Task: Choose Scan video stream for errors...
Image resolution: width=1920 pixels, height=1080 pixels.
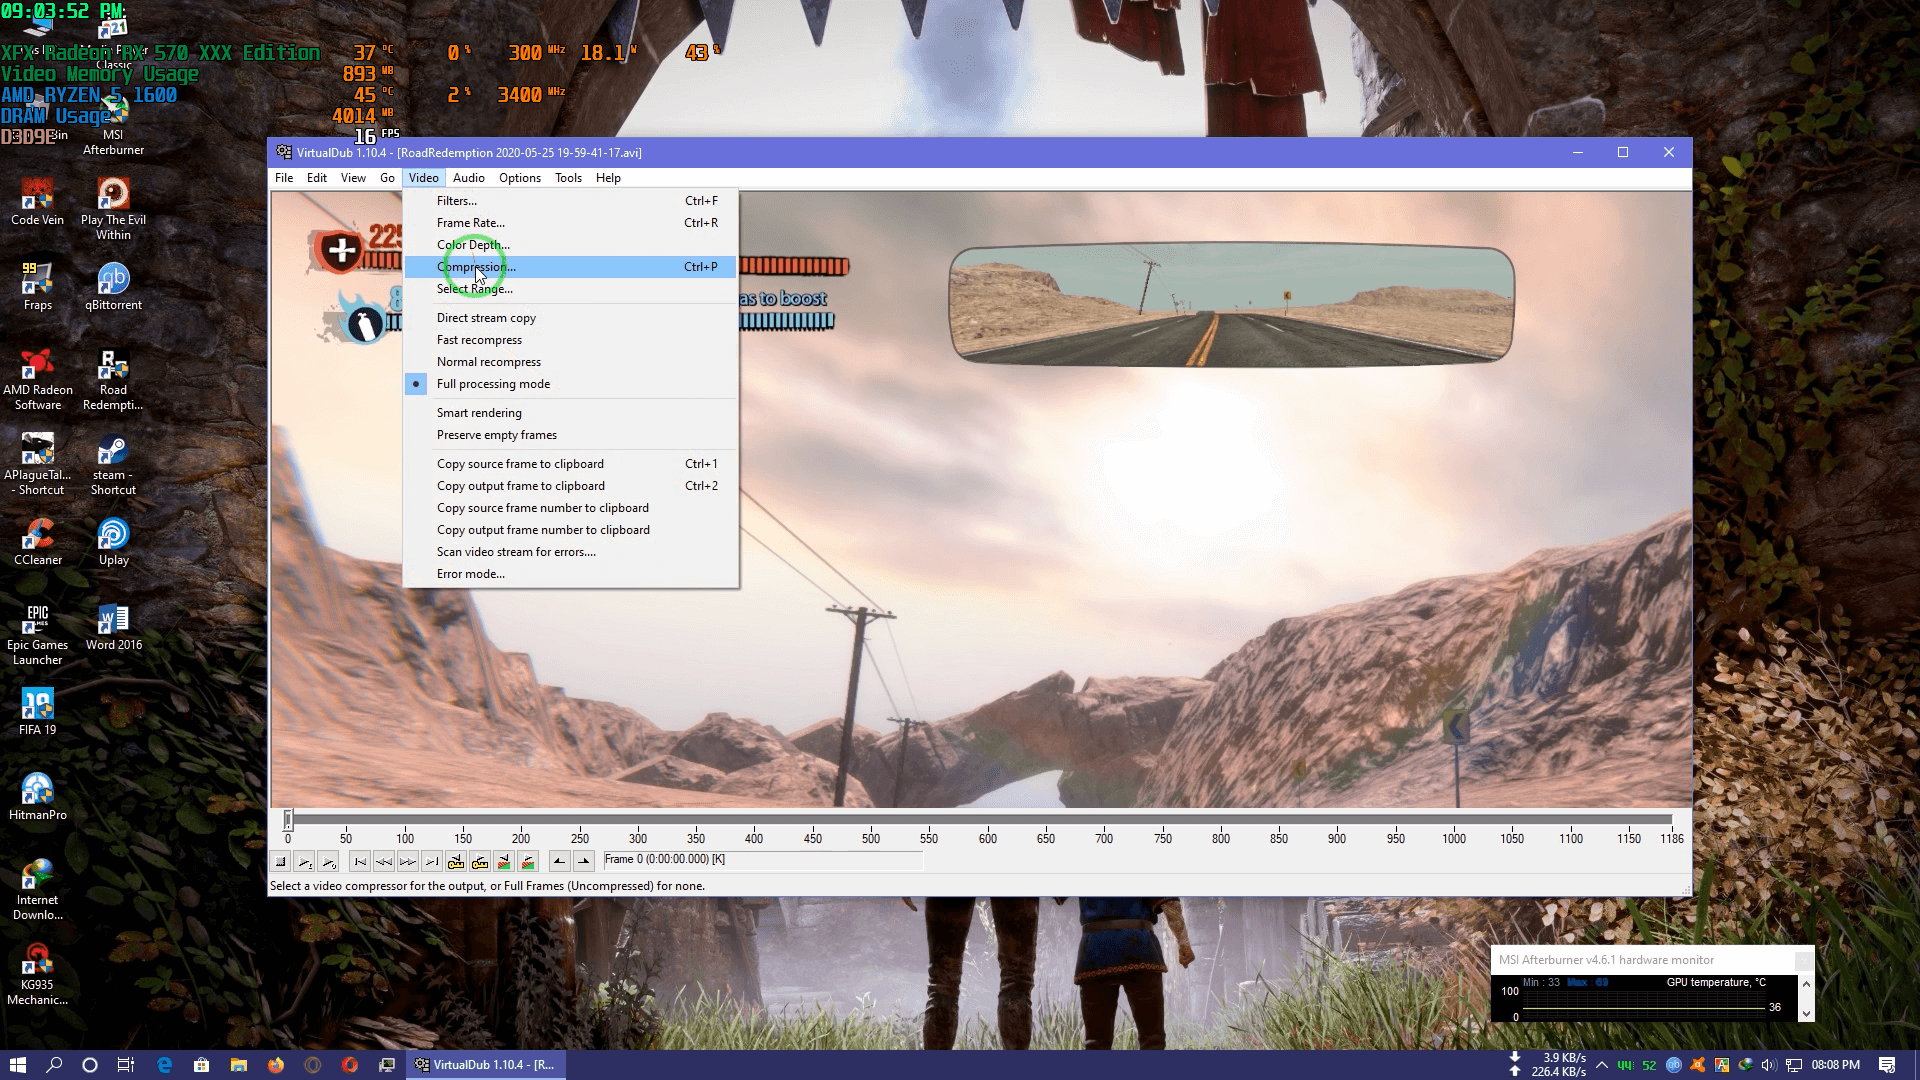Action: point(570,552)
